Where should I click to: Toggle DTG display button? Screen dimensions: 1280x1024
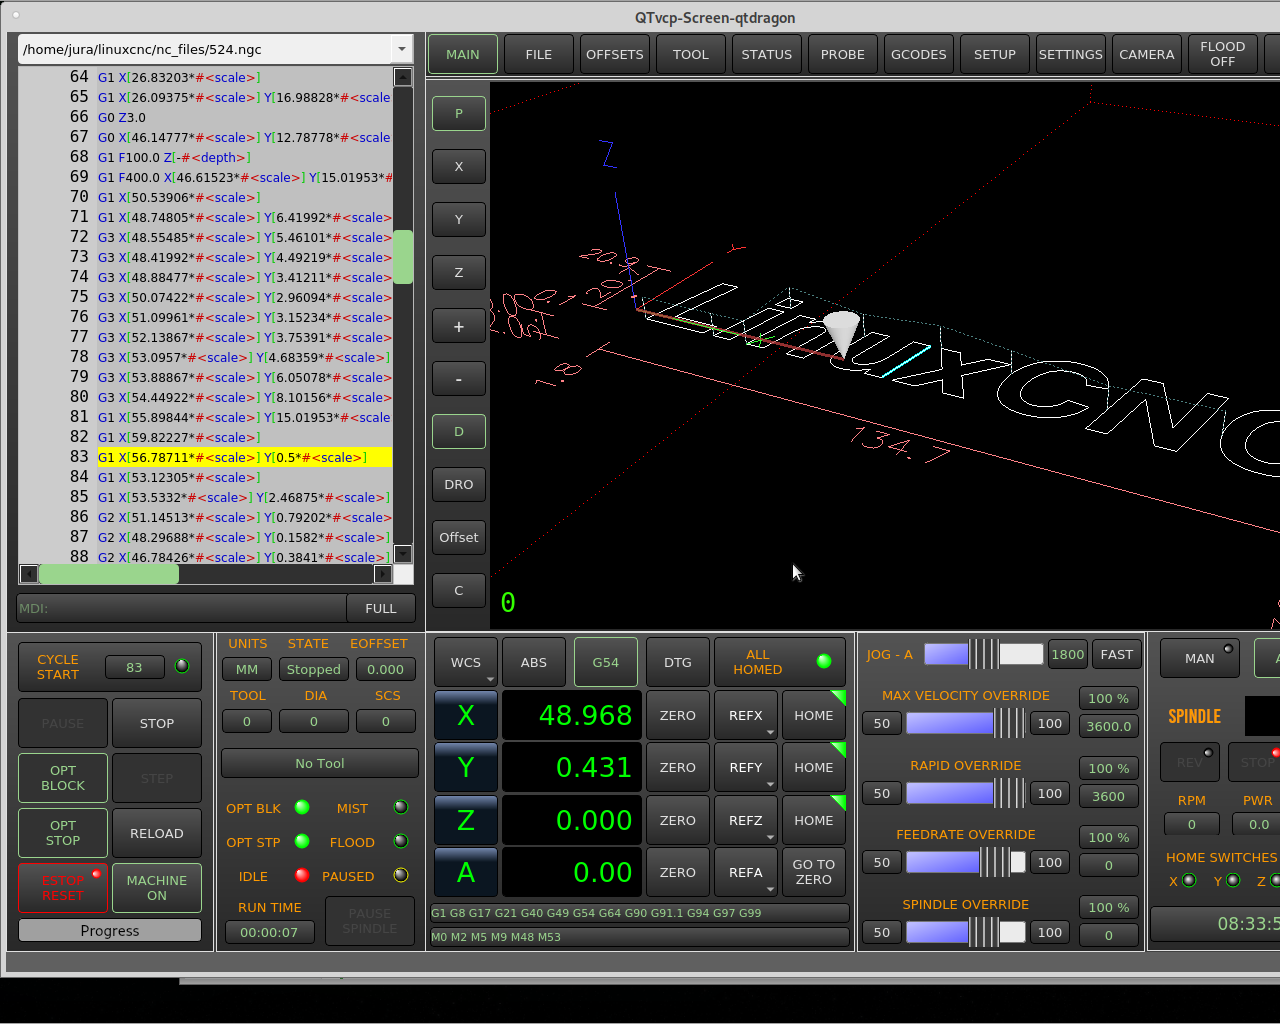click(678, 662)
